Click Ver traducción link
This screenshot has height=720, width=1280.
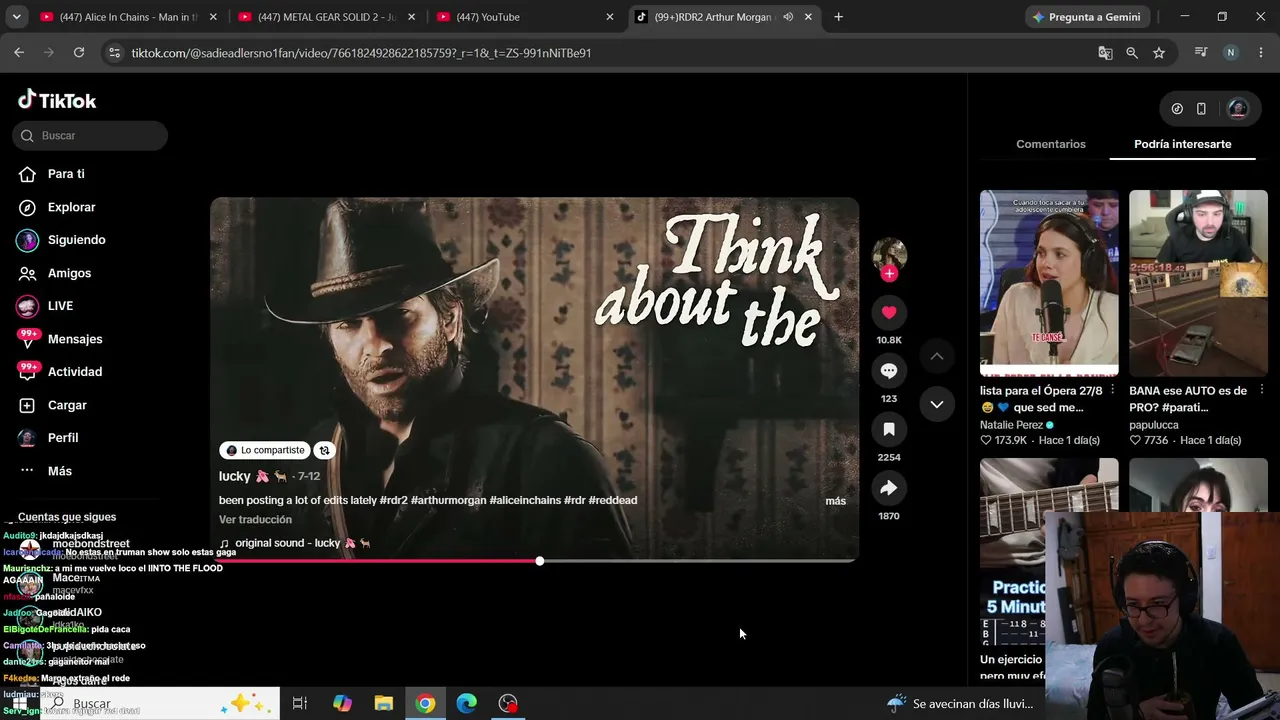tap(255, 520)
